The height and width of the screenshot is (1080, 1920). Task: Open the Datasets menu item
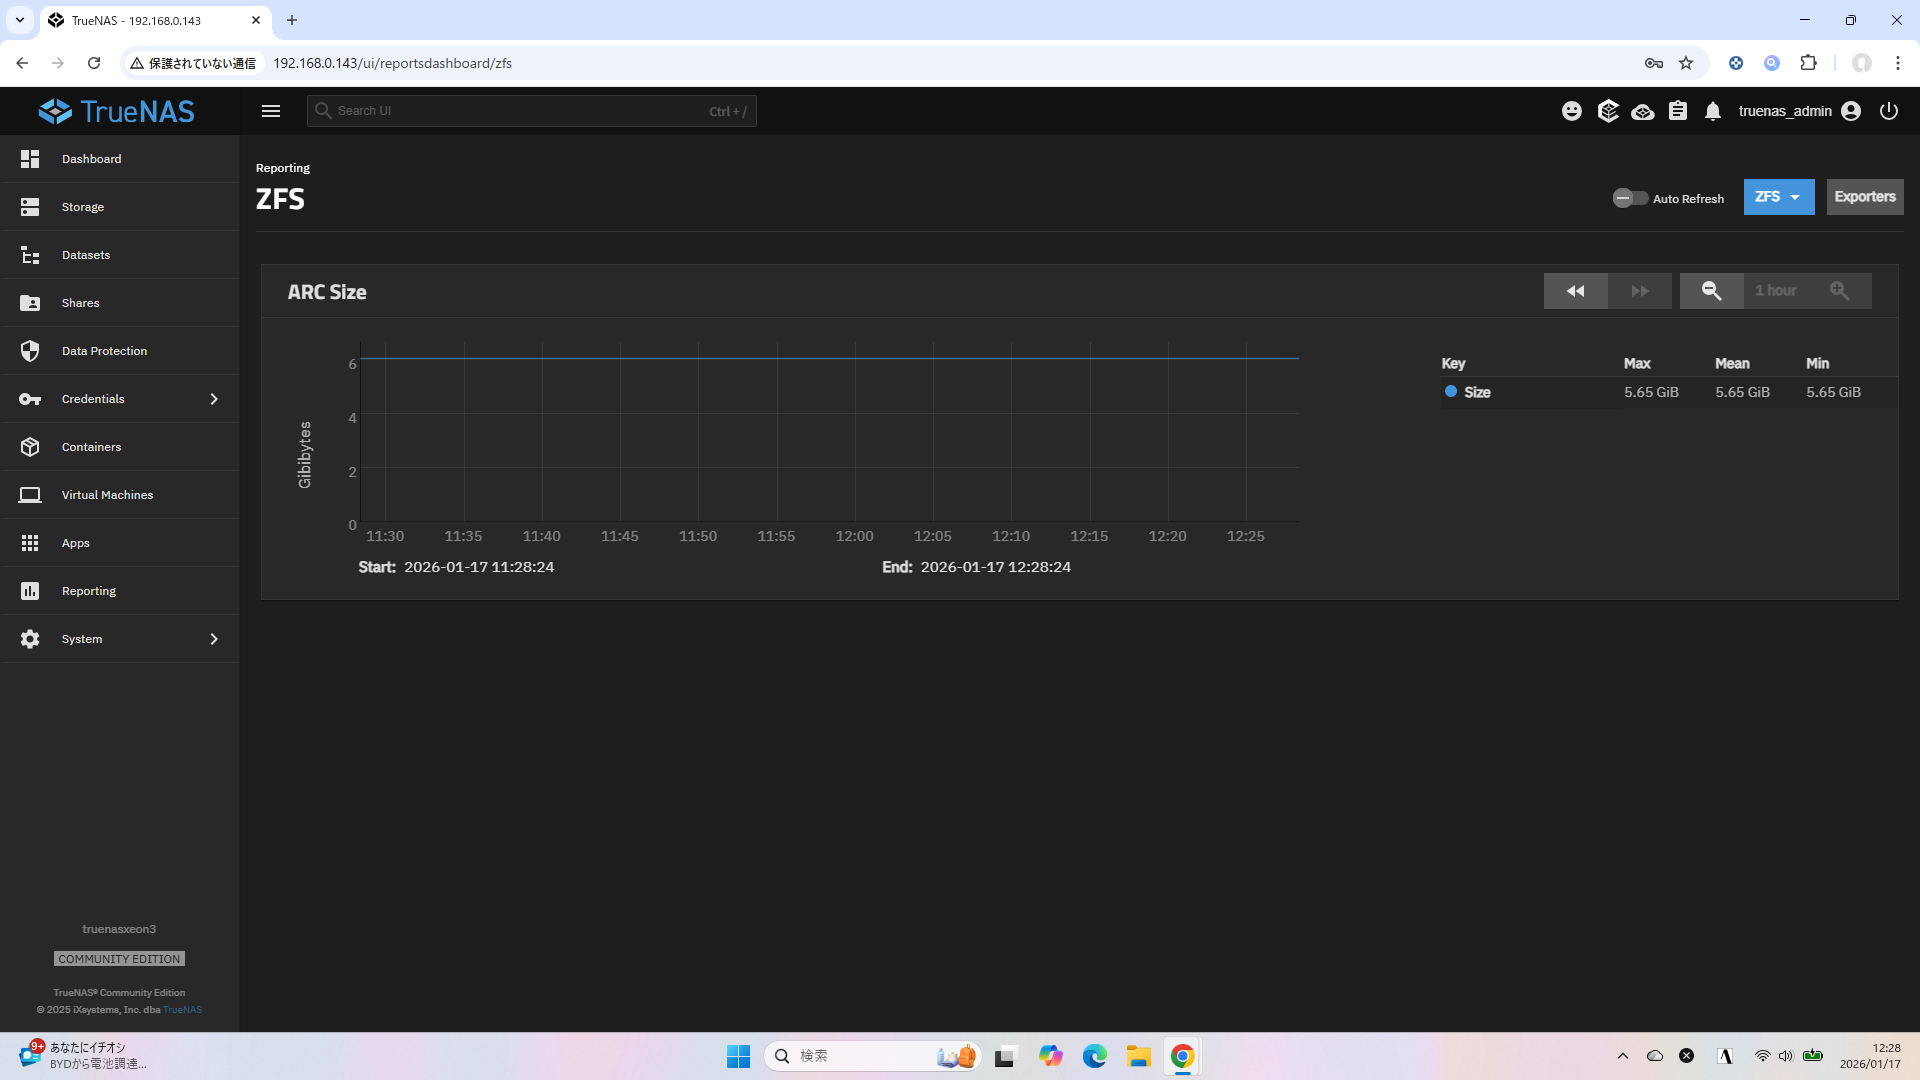[x=86, y=255]
